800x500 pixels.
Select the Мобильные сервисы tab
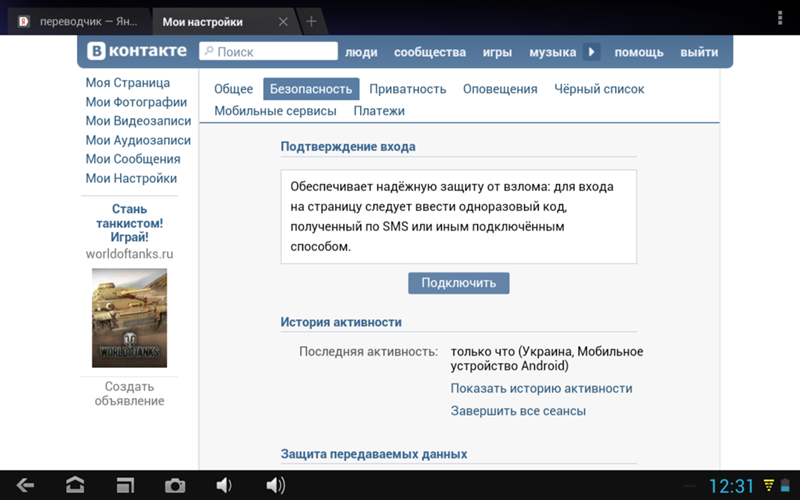275,111
